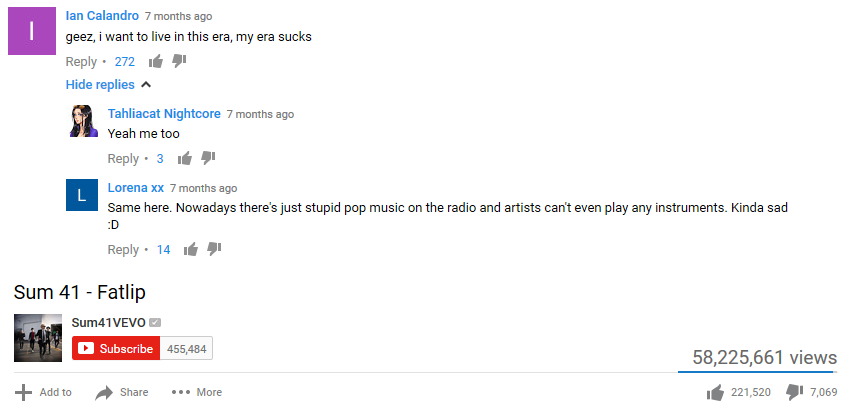Click the chevron next to Hide replies
850x418 pixels.
[x=145, y=85]
